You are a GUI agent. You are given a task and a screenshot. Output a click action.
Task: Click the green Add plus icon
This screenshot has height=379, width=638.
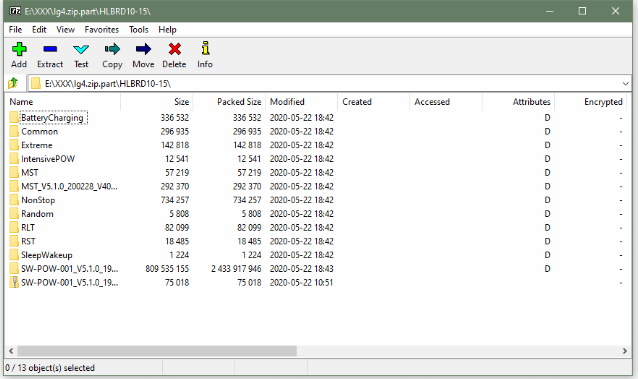19,49
